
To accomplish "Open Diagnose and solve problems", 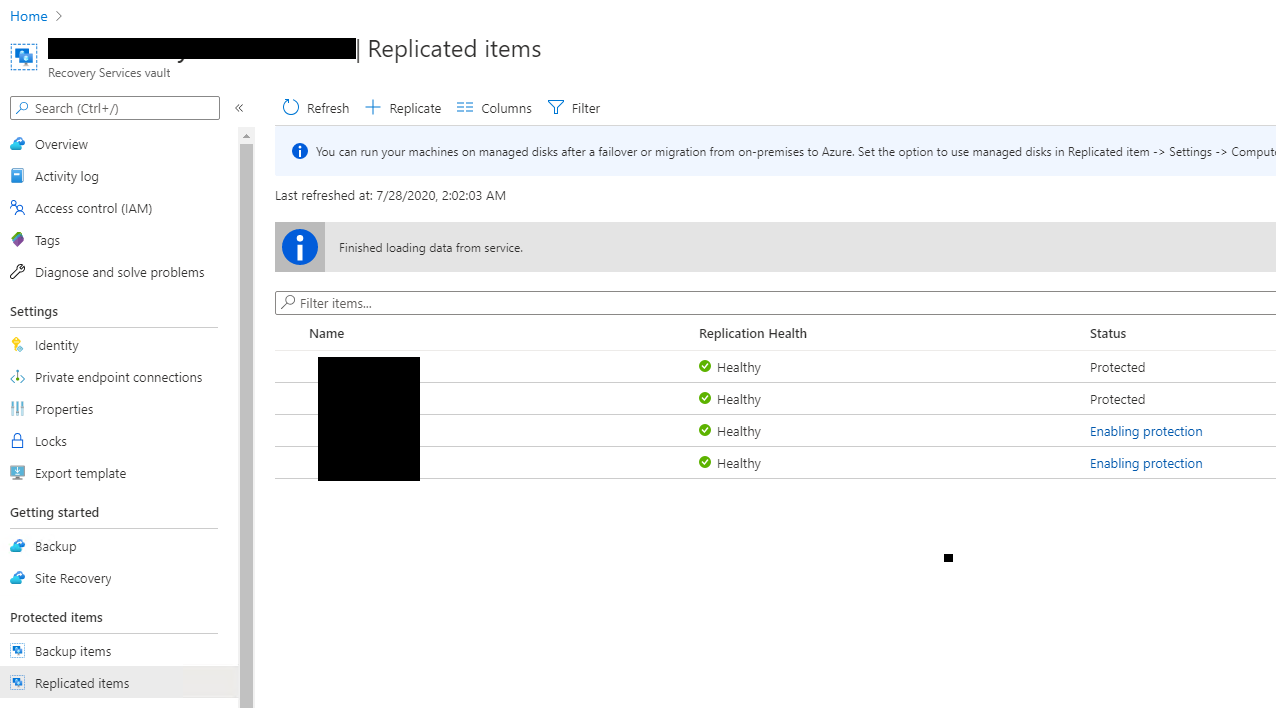I will click(x=119, y=273).
